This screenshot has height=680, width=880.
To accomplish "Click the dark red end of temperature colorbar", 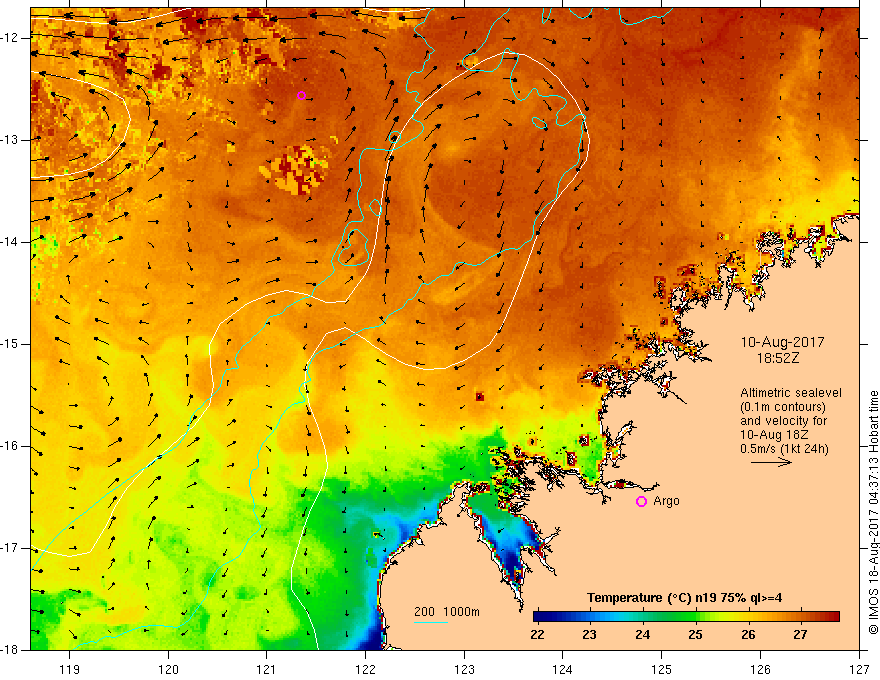I will tap(834, 617).
